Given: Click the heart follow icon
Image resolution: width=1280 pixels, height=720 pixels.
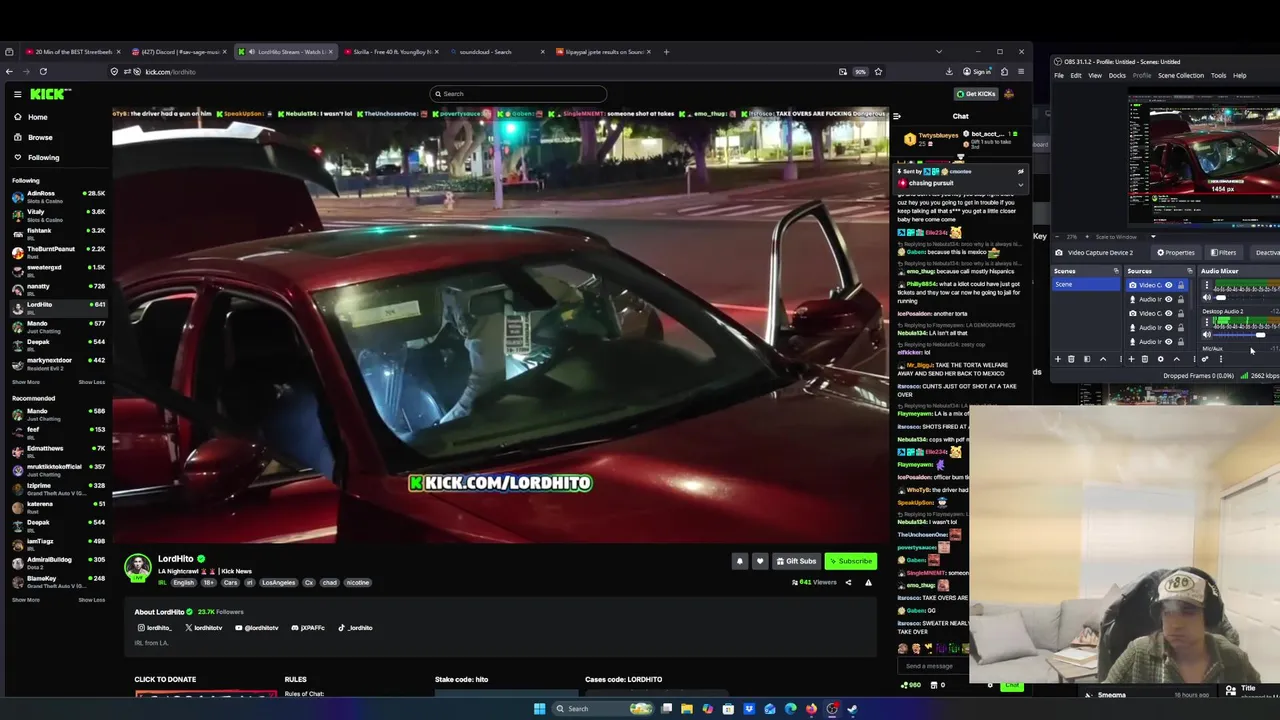Looking at the screenshot, I should pyautogui.click(x=760, y=561).
